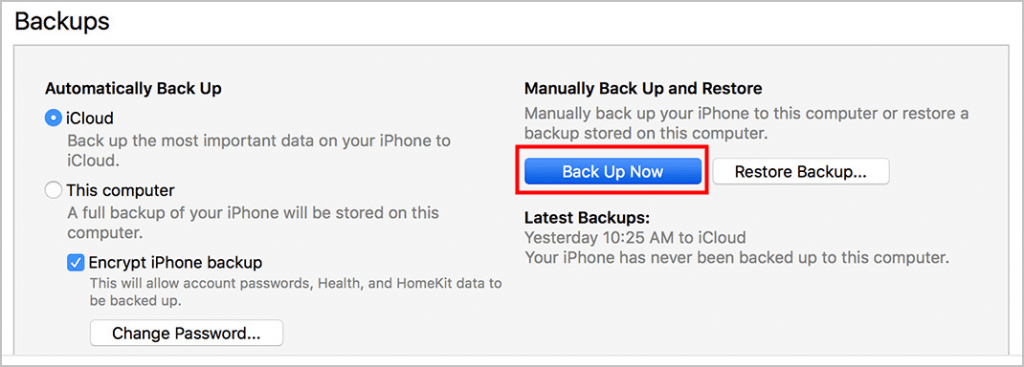Click the iCloud backup description text
The height and width of the screenshot is (367, 1024).
[x=259, y=150]
